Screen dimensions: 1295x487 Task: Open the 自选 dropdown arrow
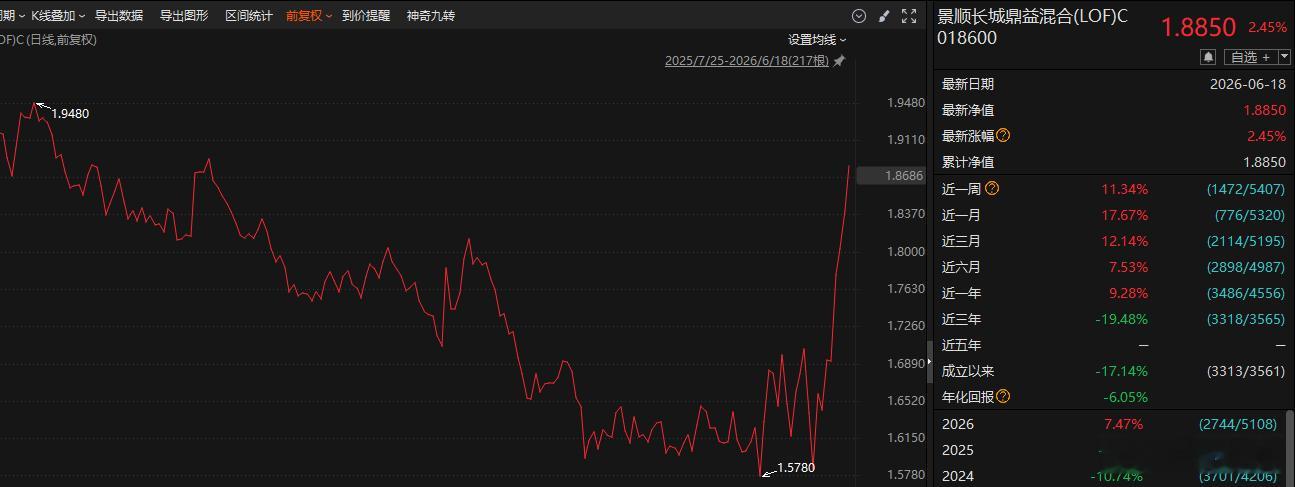1285,57
